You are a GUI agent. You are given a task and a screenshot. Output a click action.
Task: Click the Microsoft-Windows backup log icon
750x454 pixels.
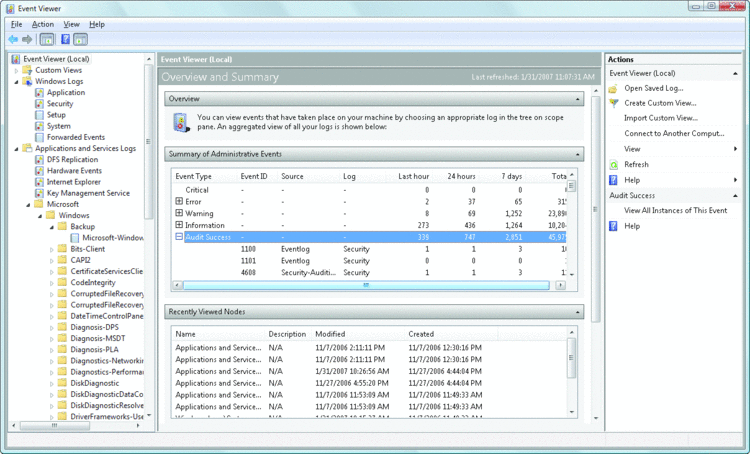pos(75,238)
